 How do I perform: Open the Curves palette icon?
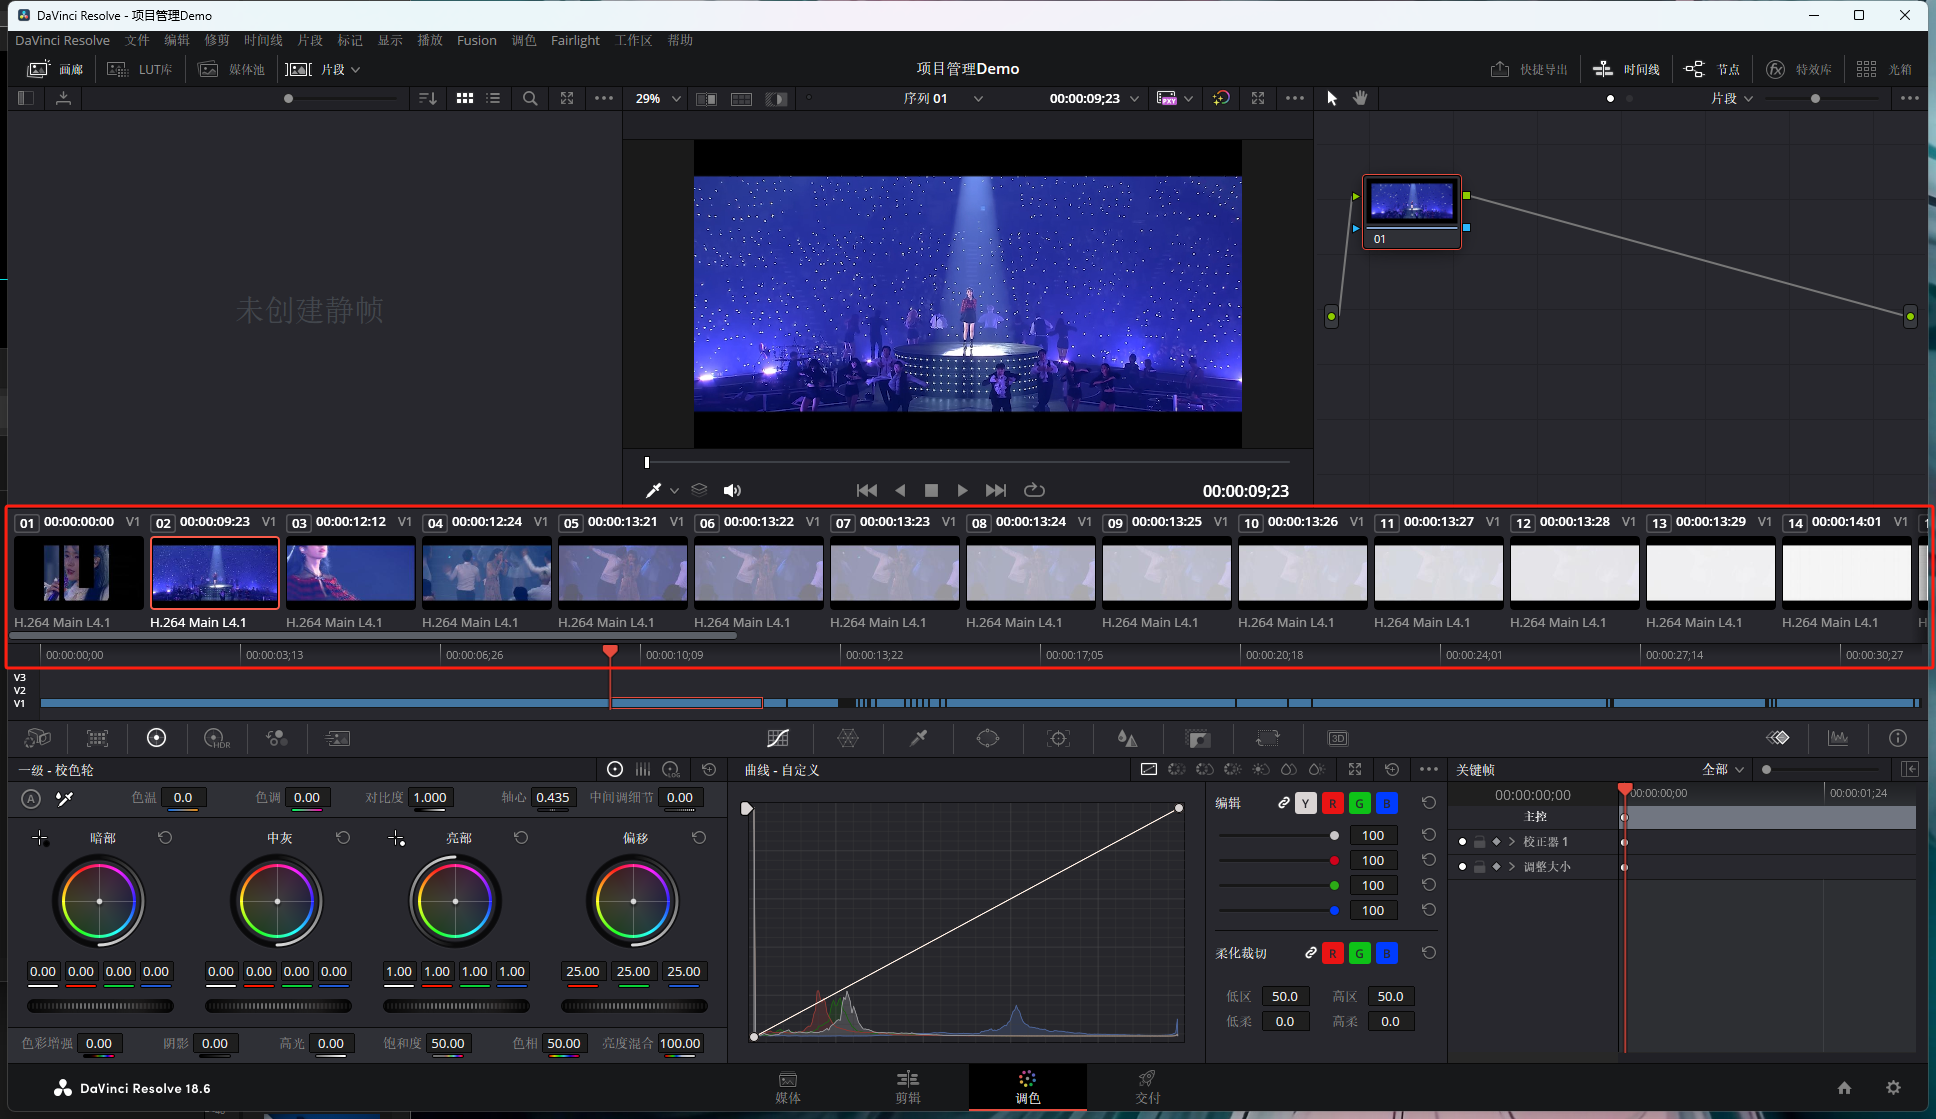(x=778, y=738)
